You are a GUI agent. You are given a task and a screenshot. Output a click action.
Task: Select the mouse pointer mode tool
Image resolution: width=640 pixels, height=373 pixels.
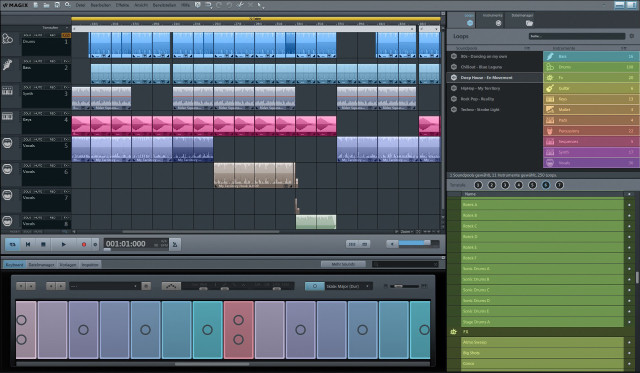pos(260,5)
